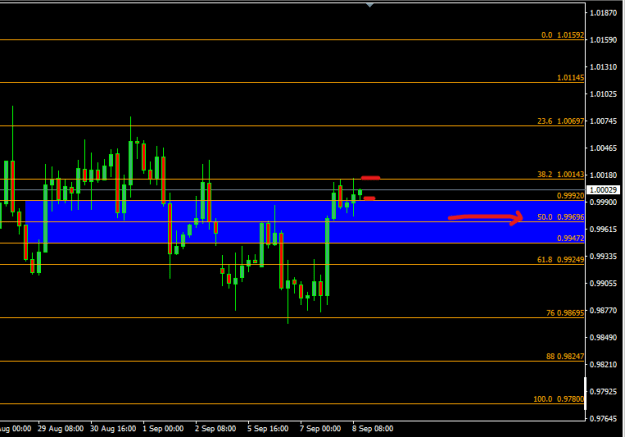Click price scale value 0.98770
The image size is (625, 437).
coord(603,310)
